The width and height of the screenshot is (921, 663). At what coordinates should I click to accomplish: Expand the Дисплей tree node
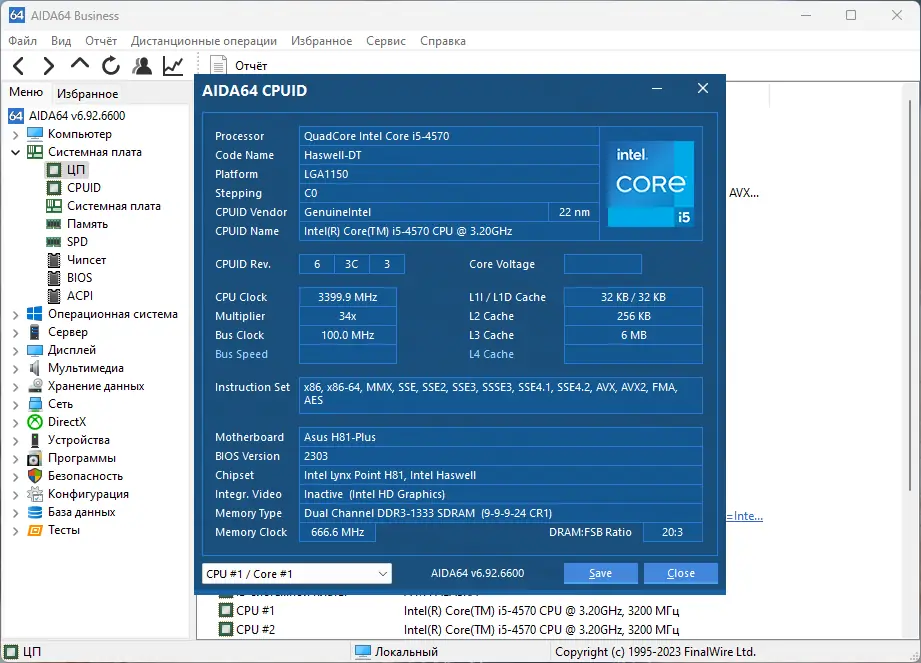coord(15,351)
